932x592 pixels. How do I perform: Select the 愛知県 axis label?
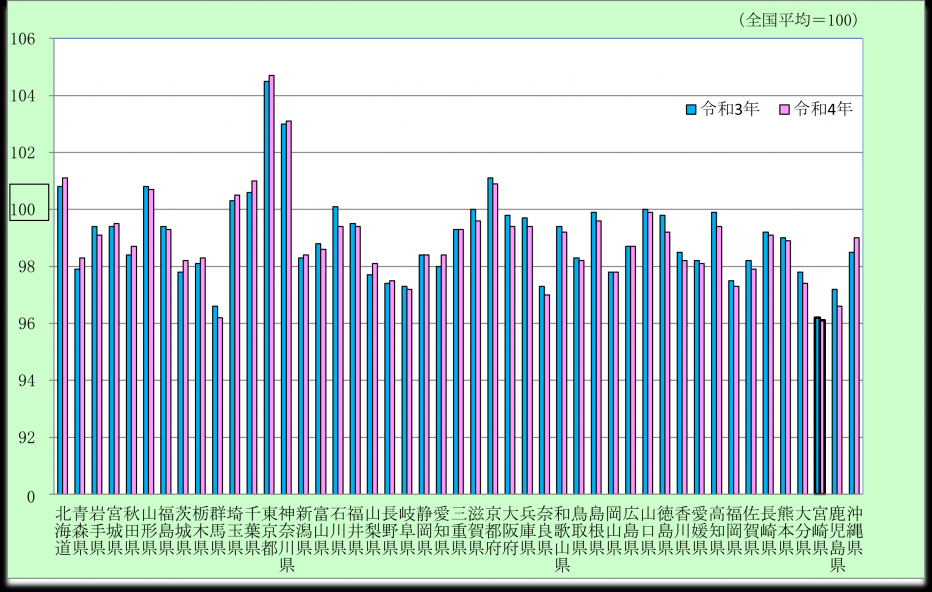tap(442, 531)
